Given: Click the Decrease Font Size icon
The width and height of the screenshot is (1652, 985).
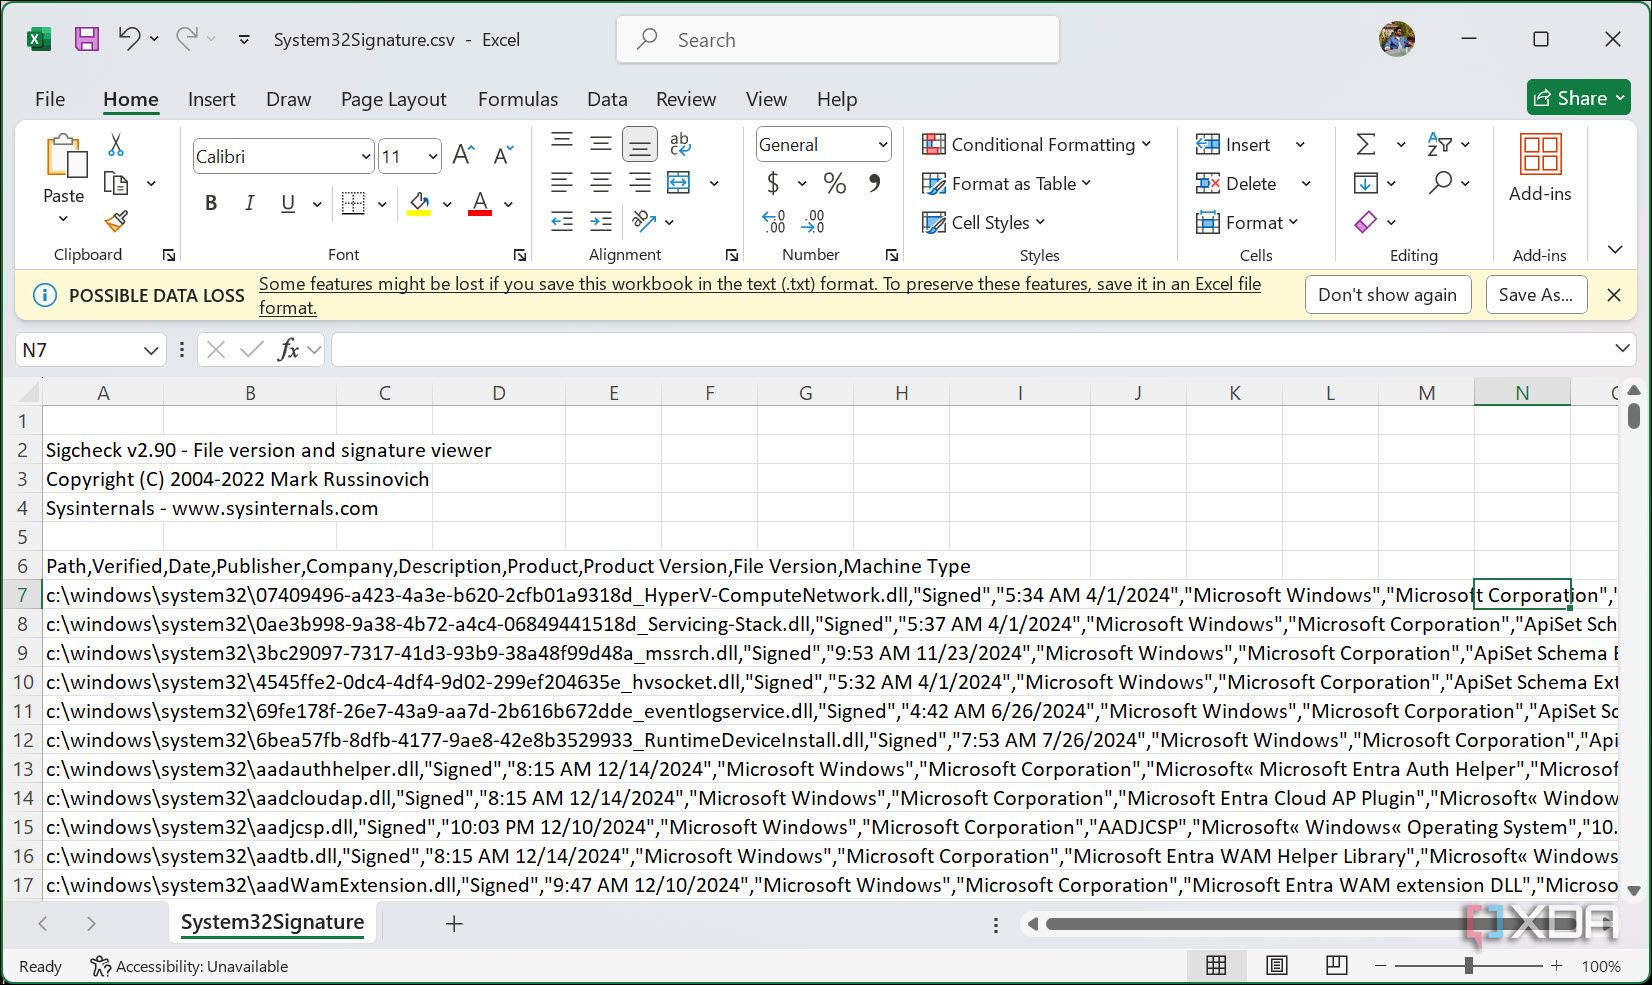Looking at the screenshot, I should pos(503,155).
